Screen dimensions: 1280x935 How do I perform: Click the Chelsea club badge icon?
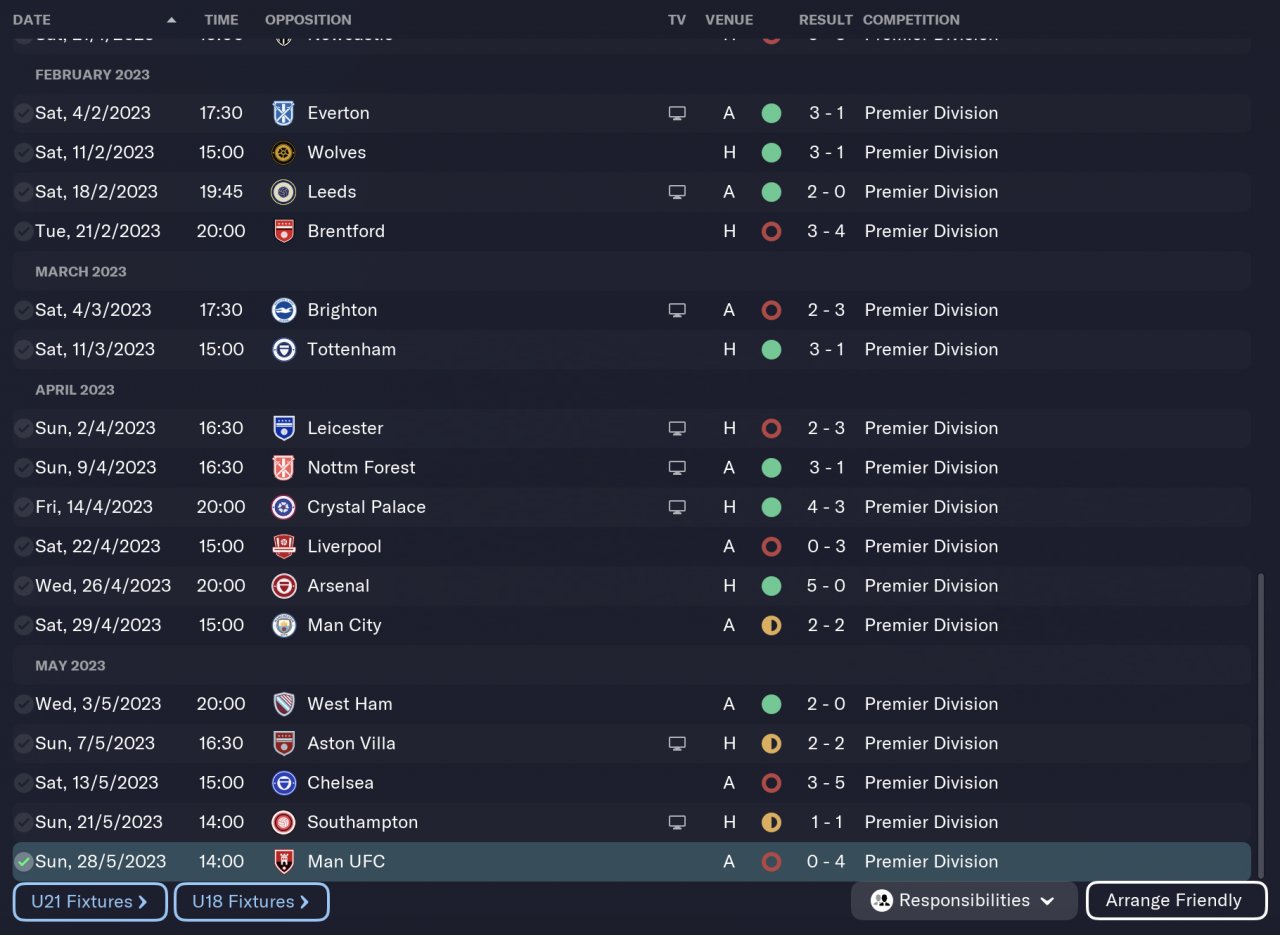284,783
